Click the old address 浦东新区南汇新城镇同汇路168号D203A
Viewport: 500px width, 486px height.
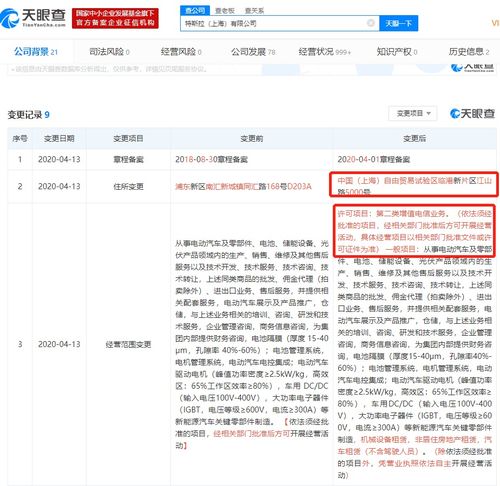click(243, 186)
